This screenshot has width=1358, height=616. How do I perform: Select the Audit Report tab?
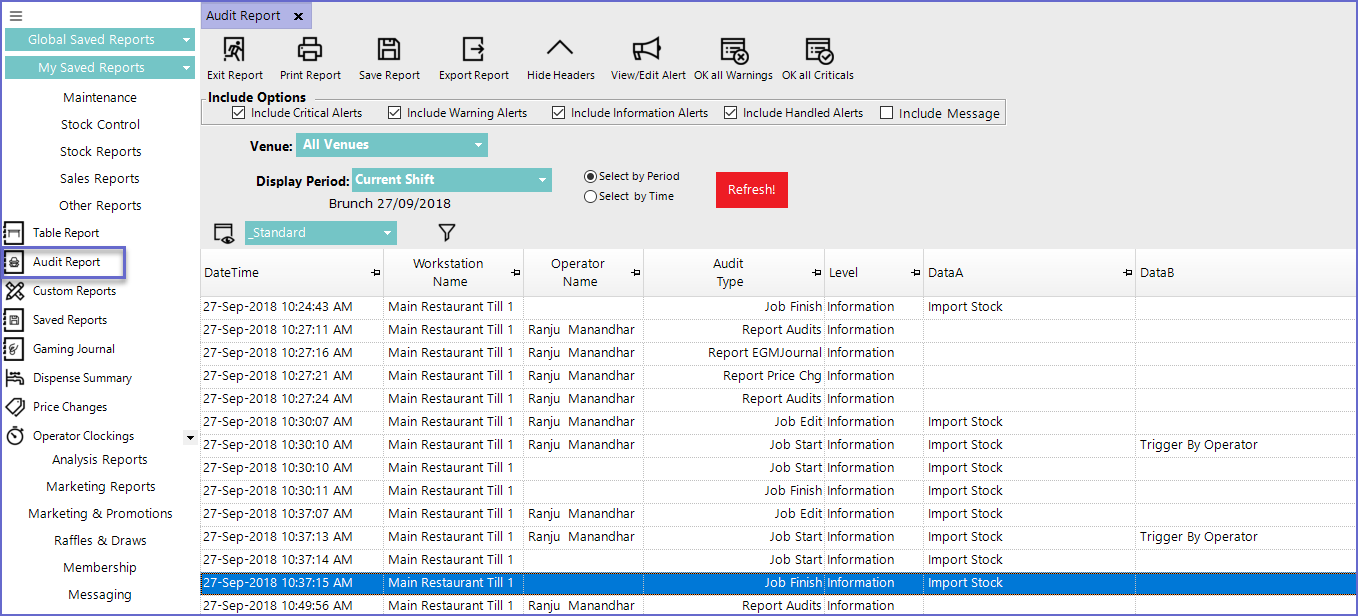[244, 16]
